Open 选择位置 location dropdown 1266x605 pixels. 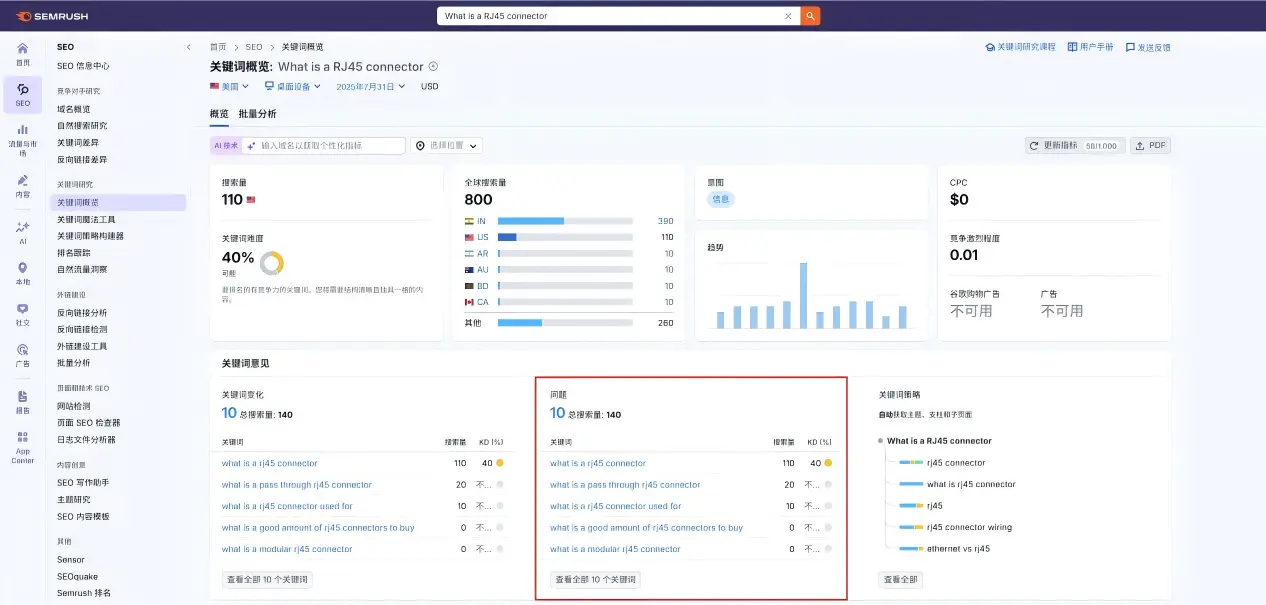pyautogui.click(x=447, y=145)
